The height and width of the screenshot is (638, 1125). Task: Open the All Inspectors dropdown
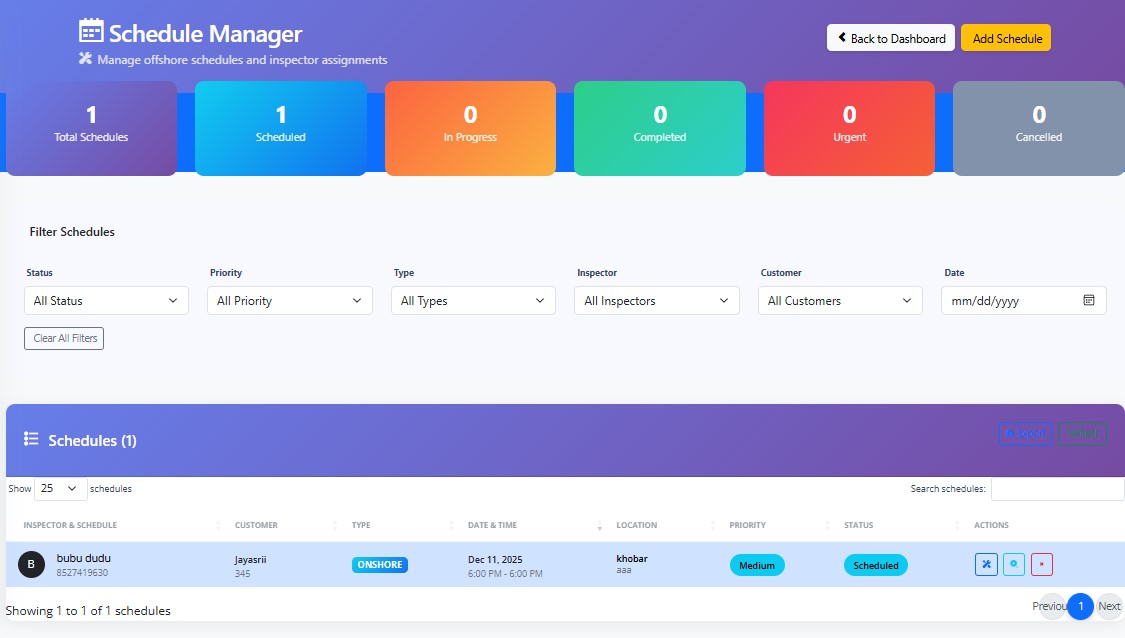(x=656, y=300)
